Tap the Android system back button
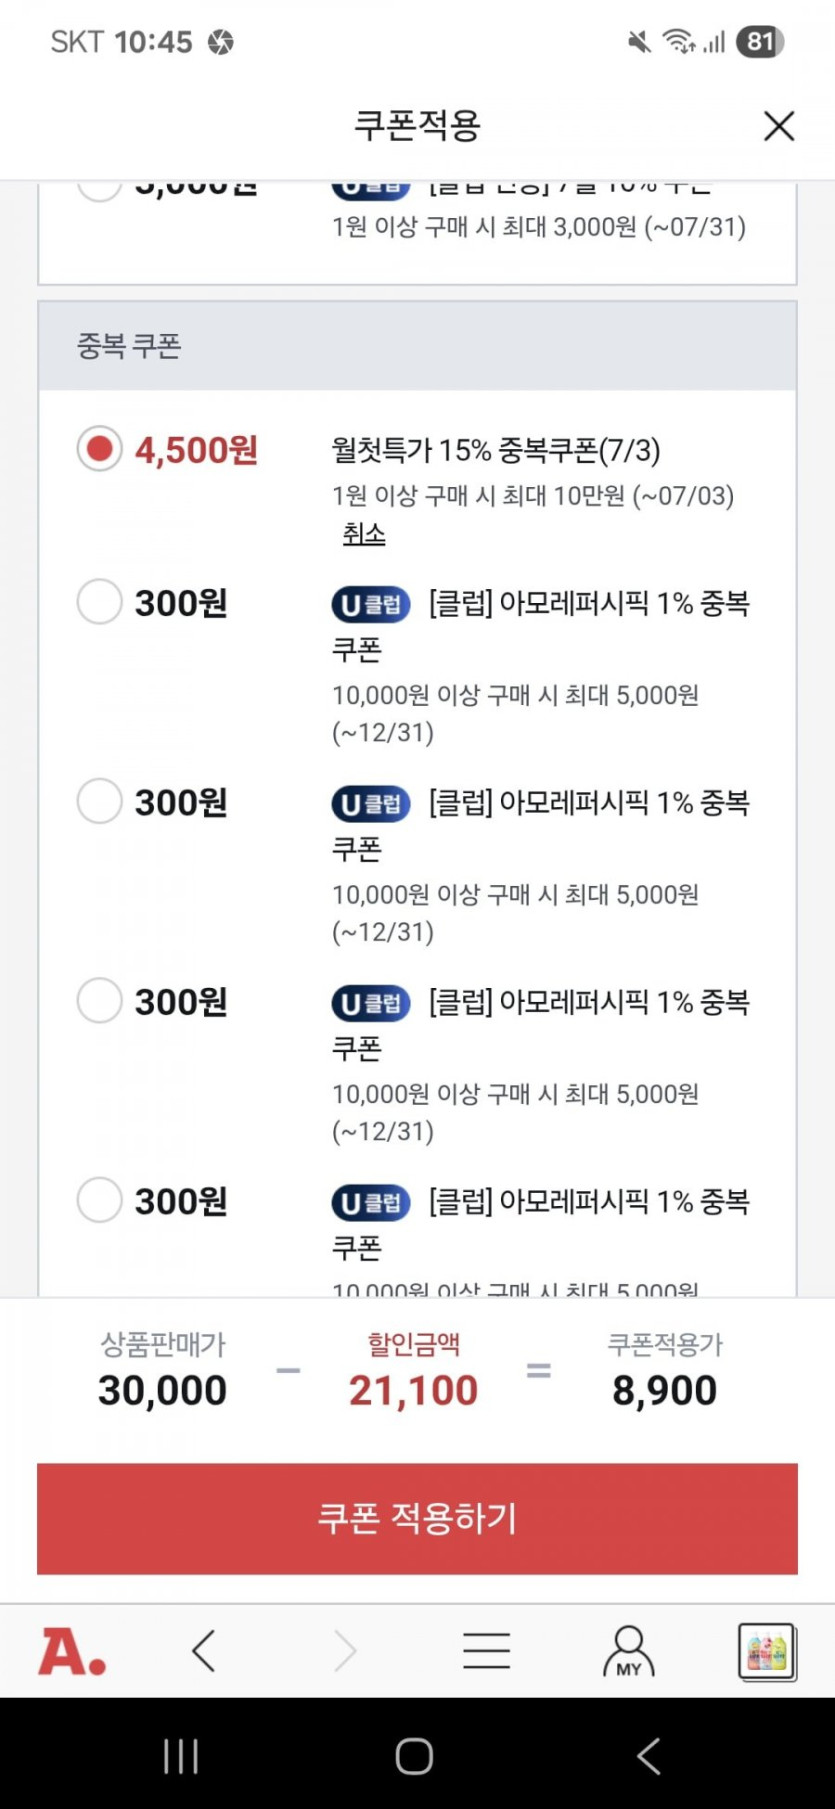 (x=648, y=1756)
